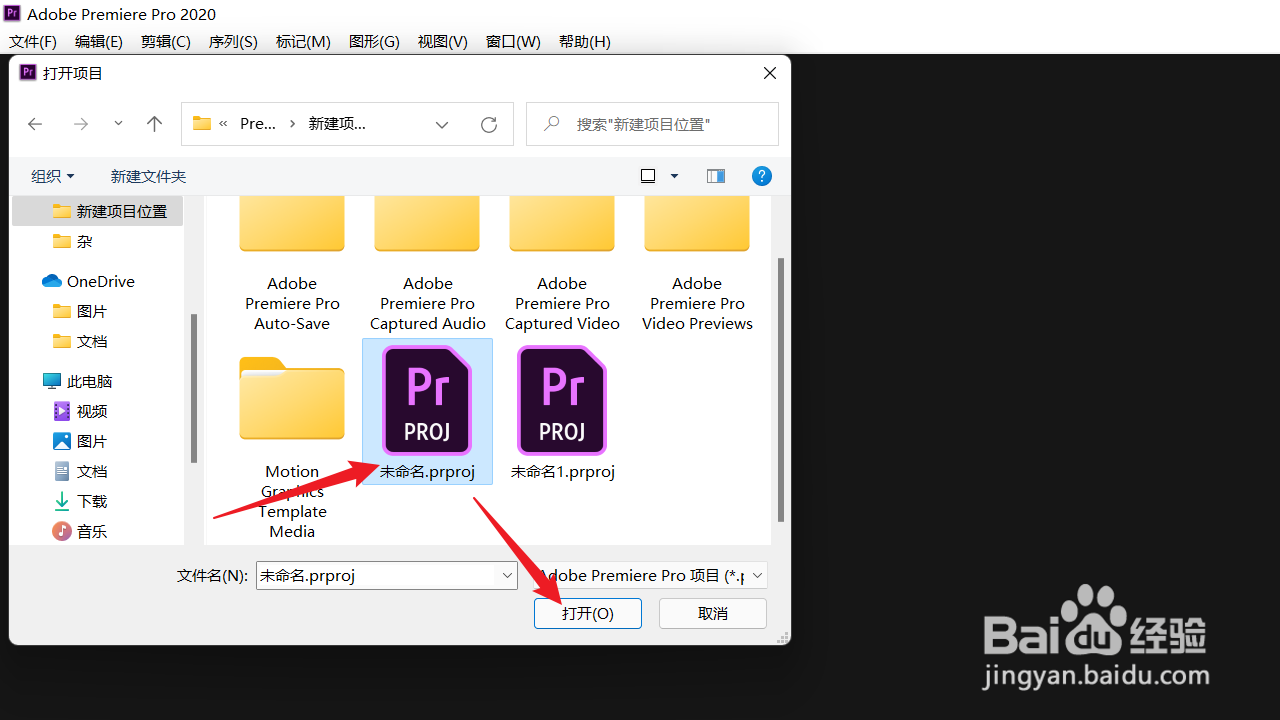Click the forward navigation arrow
This screenshot has height=720, width=1280.
[x=81, y=124]
